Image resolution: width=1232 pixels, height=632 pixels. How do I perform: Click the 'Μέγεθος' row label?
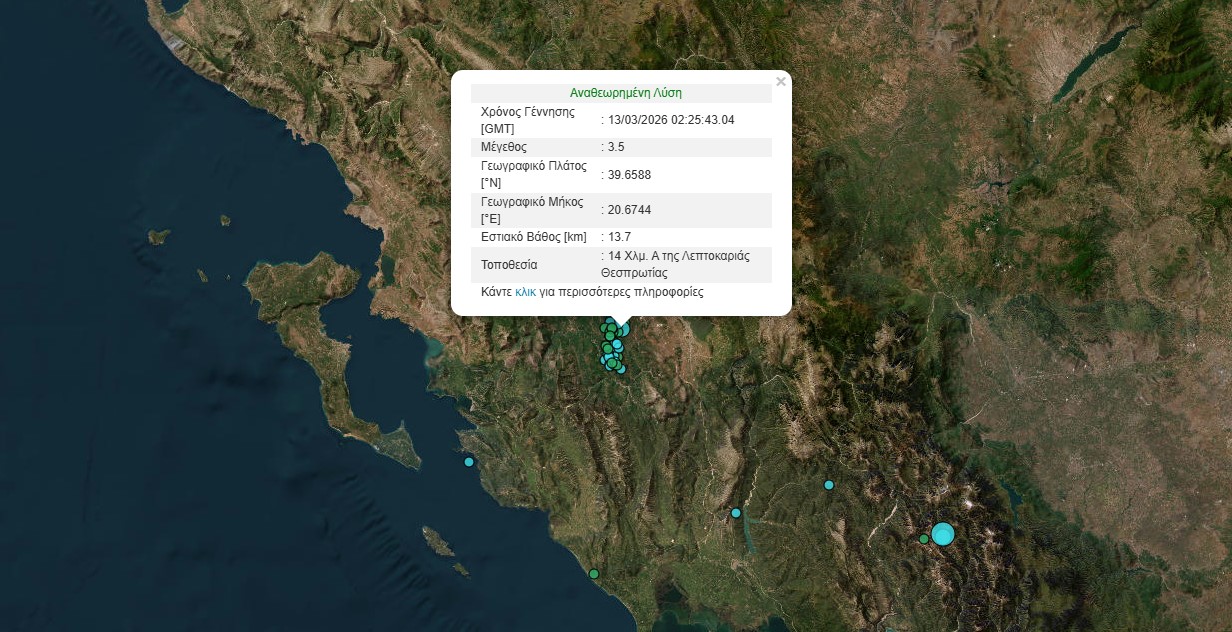504,147
